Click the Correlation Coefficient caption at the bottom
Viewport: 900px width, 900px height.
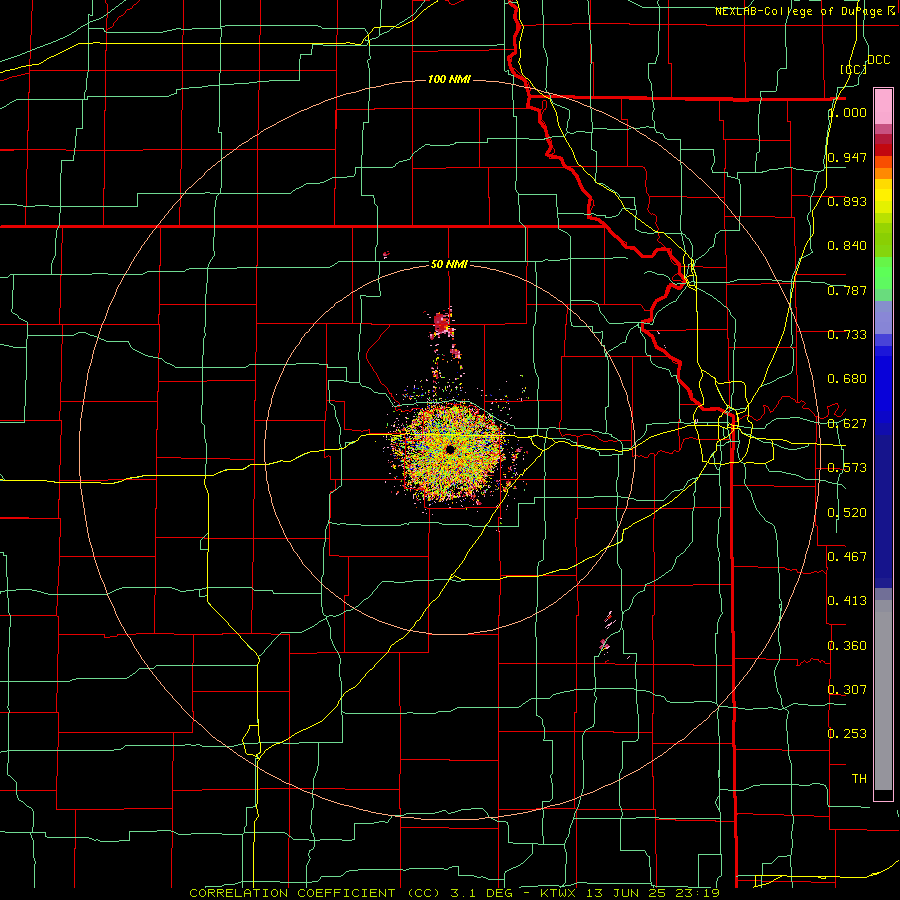(455, 893)
